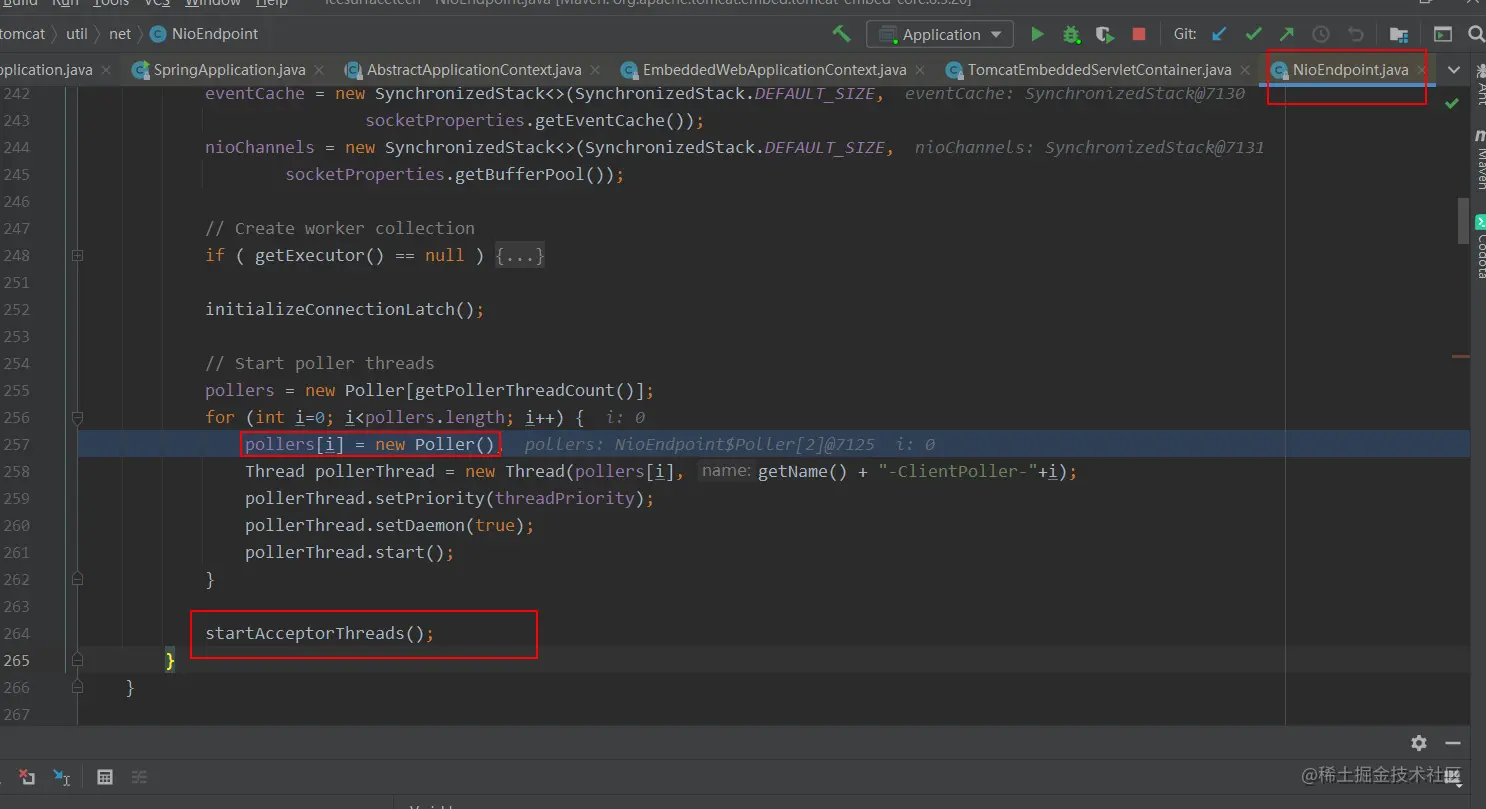
Task: Close the AbstractApplicationContext.java tab
Action: [x=595, y=71]
